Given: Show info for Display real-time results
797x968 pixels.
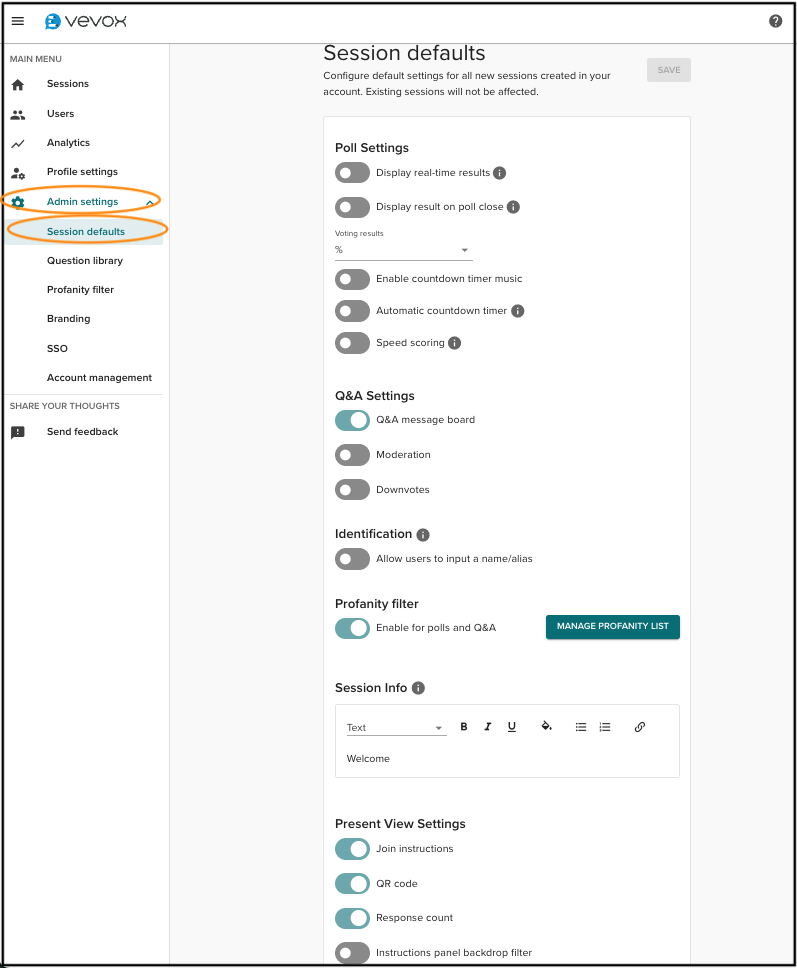Looking at the screenshot, I should click(499, 173).
